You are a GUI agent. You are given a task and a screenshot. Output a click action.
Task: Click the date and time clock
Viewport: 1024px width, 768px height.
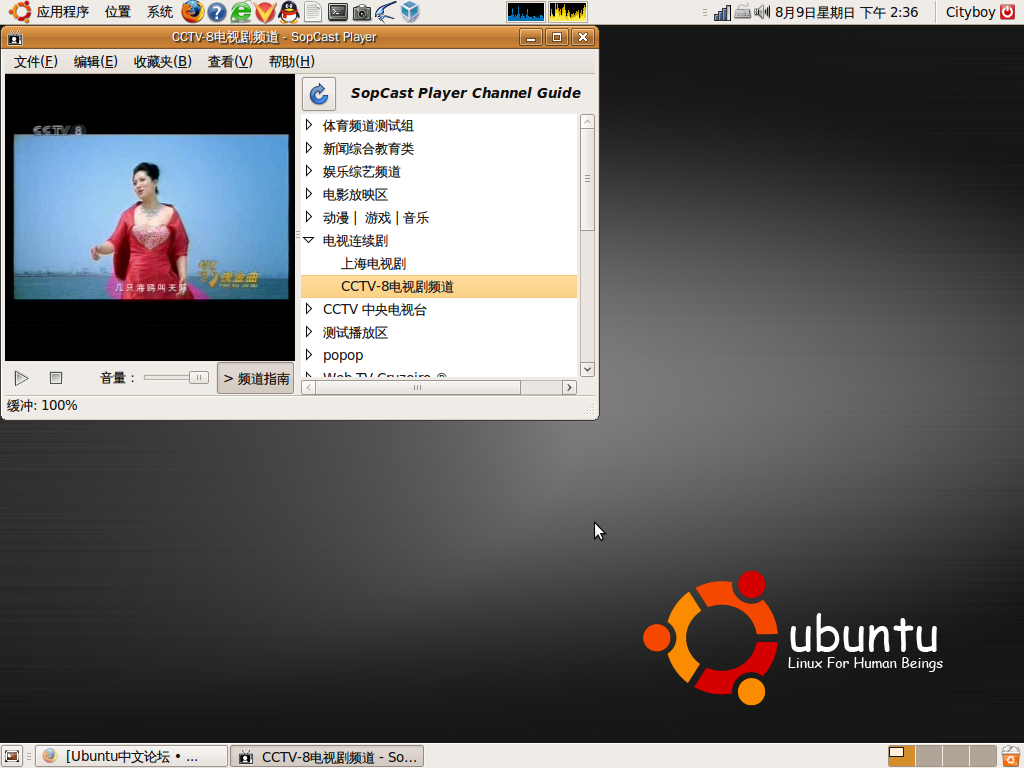(846, 12)
